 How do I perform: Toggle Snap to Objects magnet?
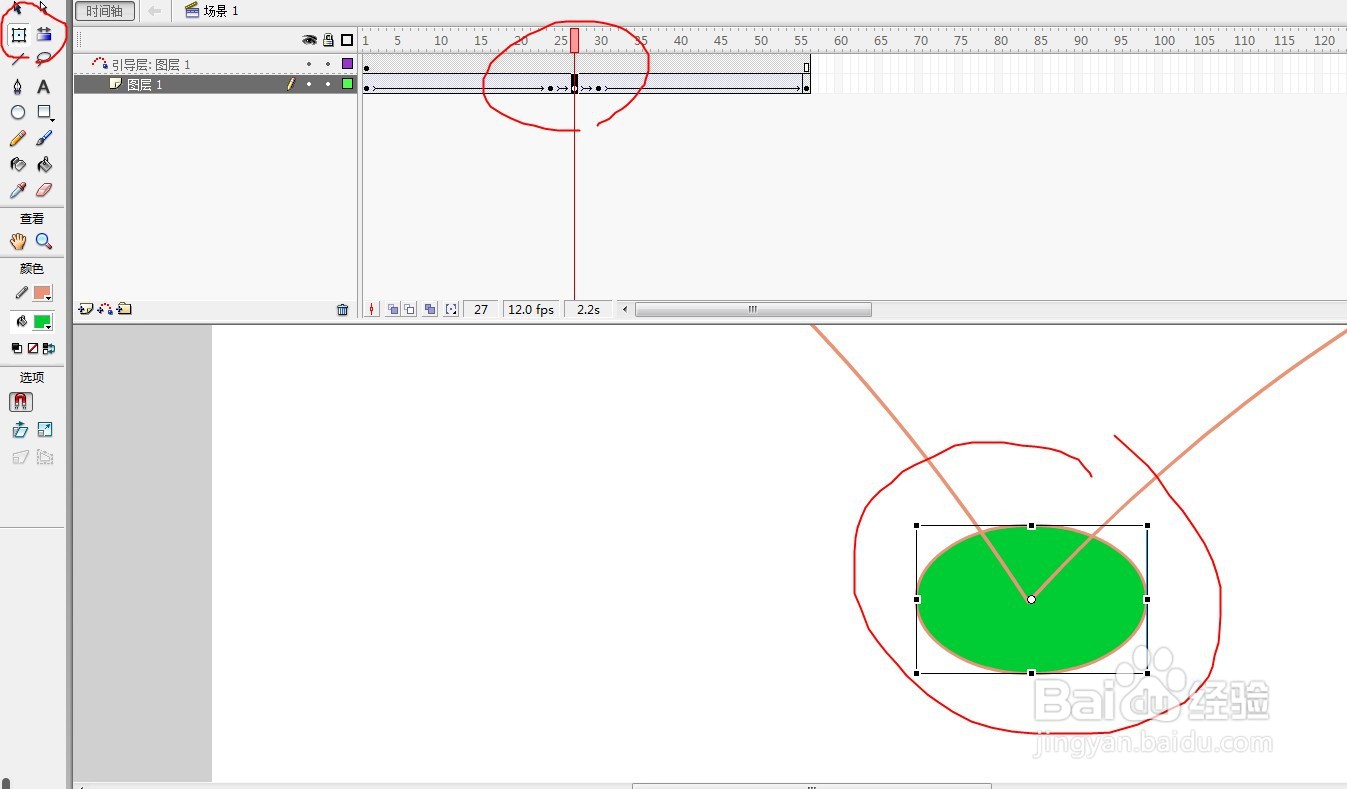click(20, 401)
